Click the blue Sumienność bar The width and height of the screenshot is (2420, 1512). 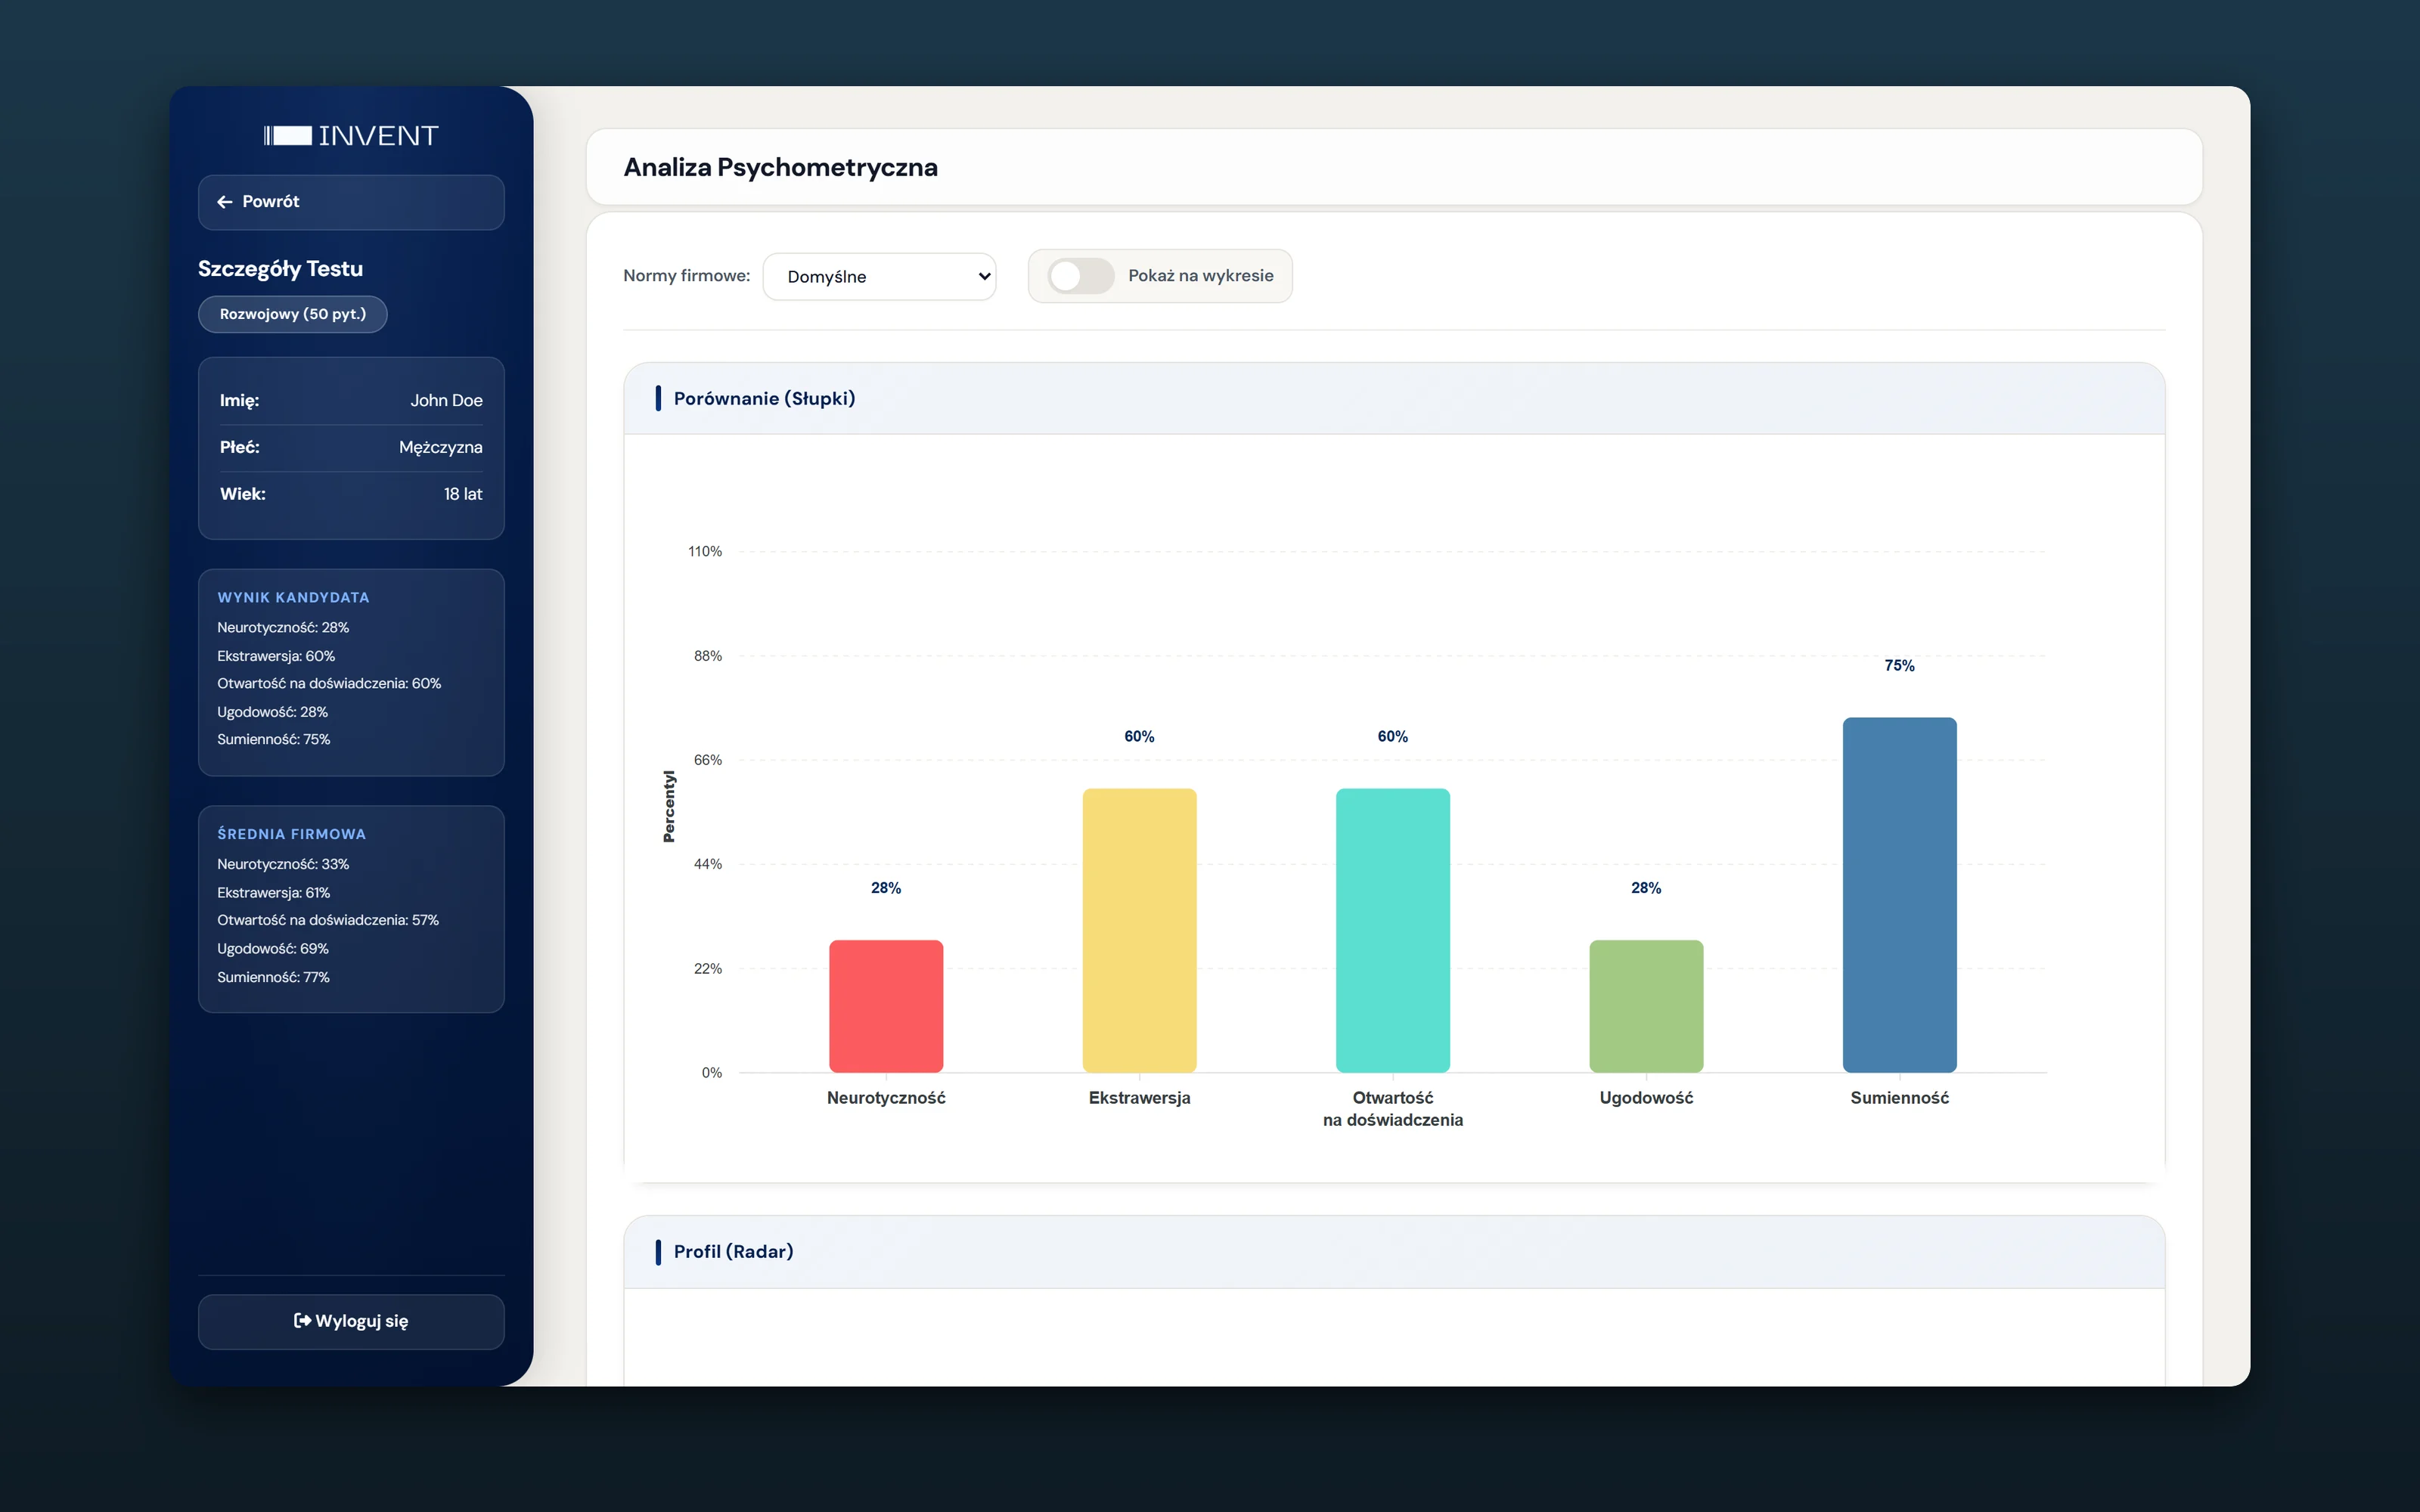click(x=1900, y=895)
